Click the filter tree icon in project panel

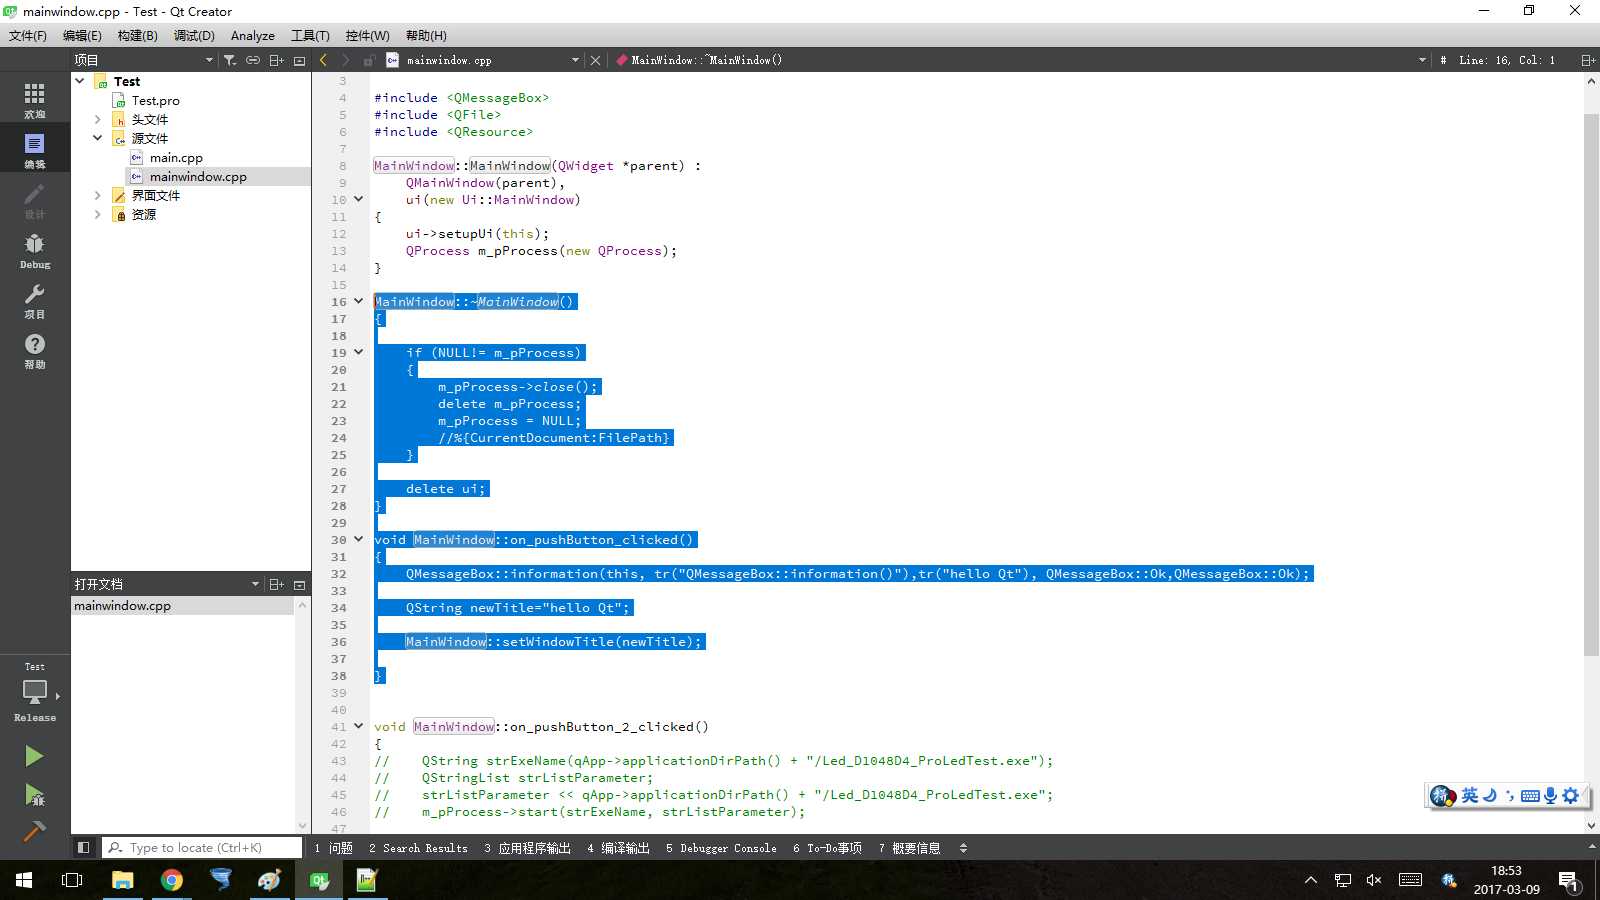[230, 60]
